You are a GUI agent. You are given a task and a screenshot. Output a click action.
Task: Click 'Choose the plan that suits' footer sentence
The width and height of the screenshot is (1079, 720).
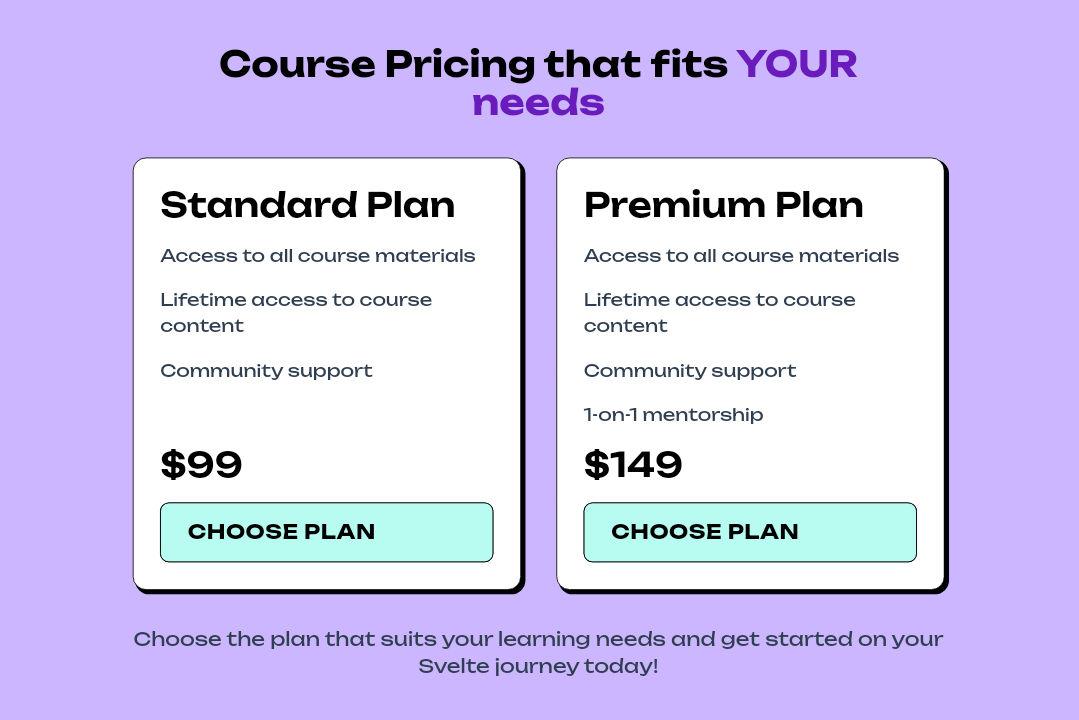[538, 639]
